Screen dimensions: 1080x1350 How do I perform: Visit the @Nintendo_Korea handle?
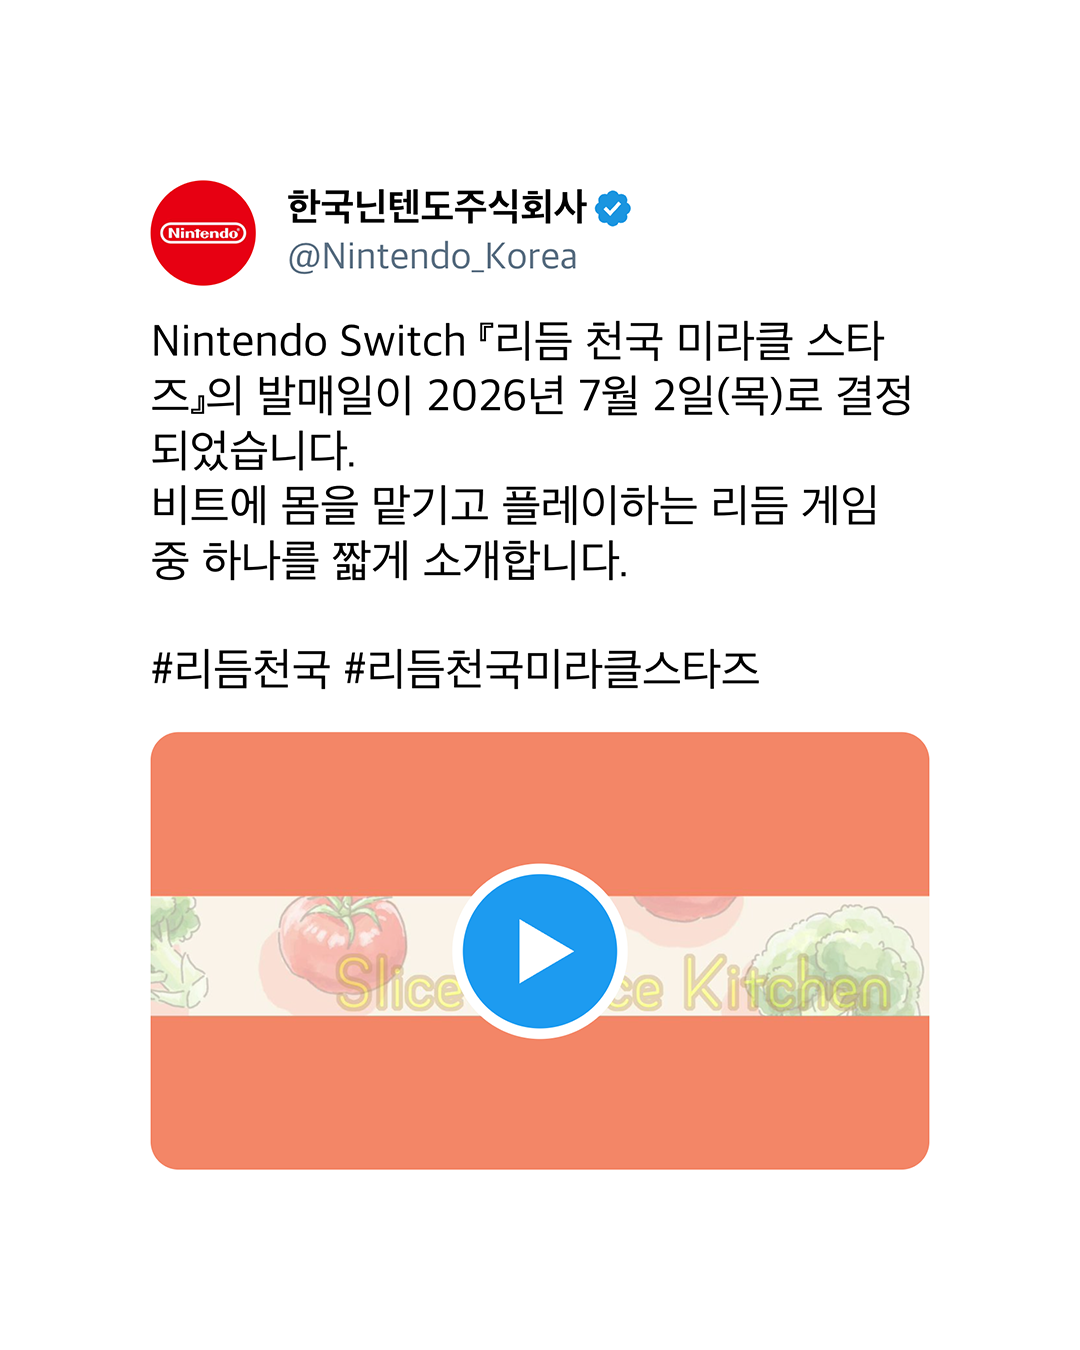click(x=432, y=257)
